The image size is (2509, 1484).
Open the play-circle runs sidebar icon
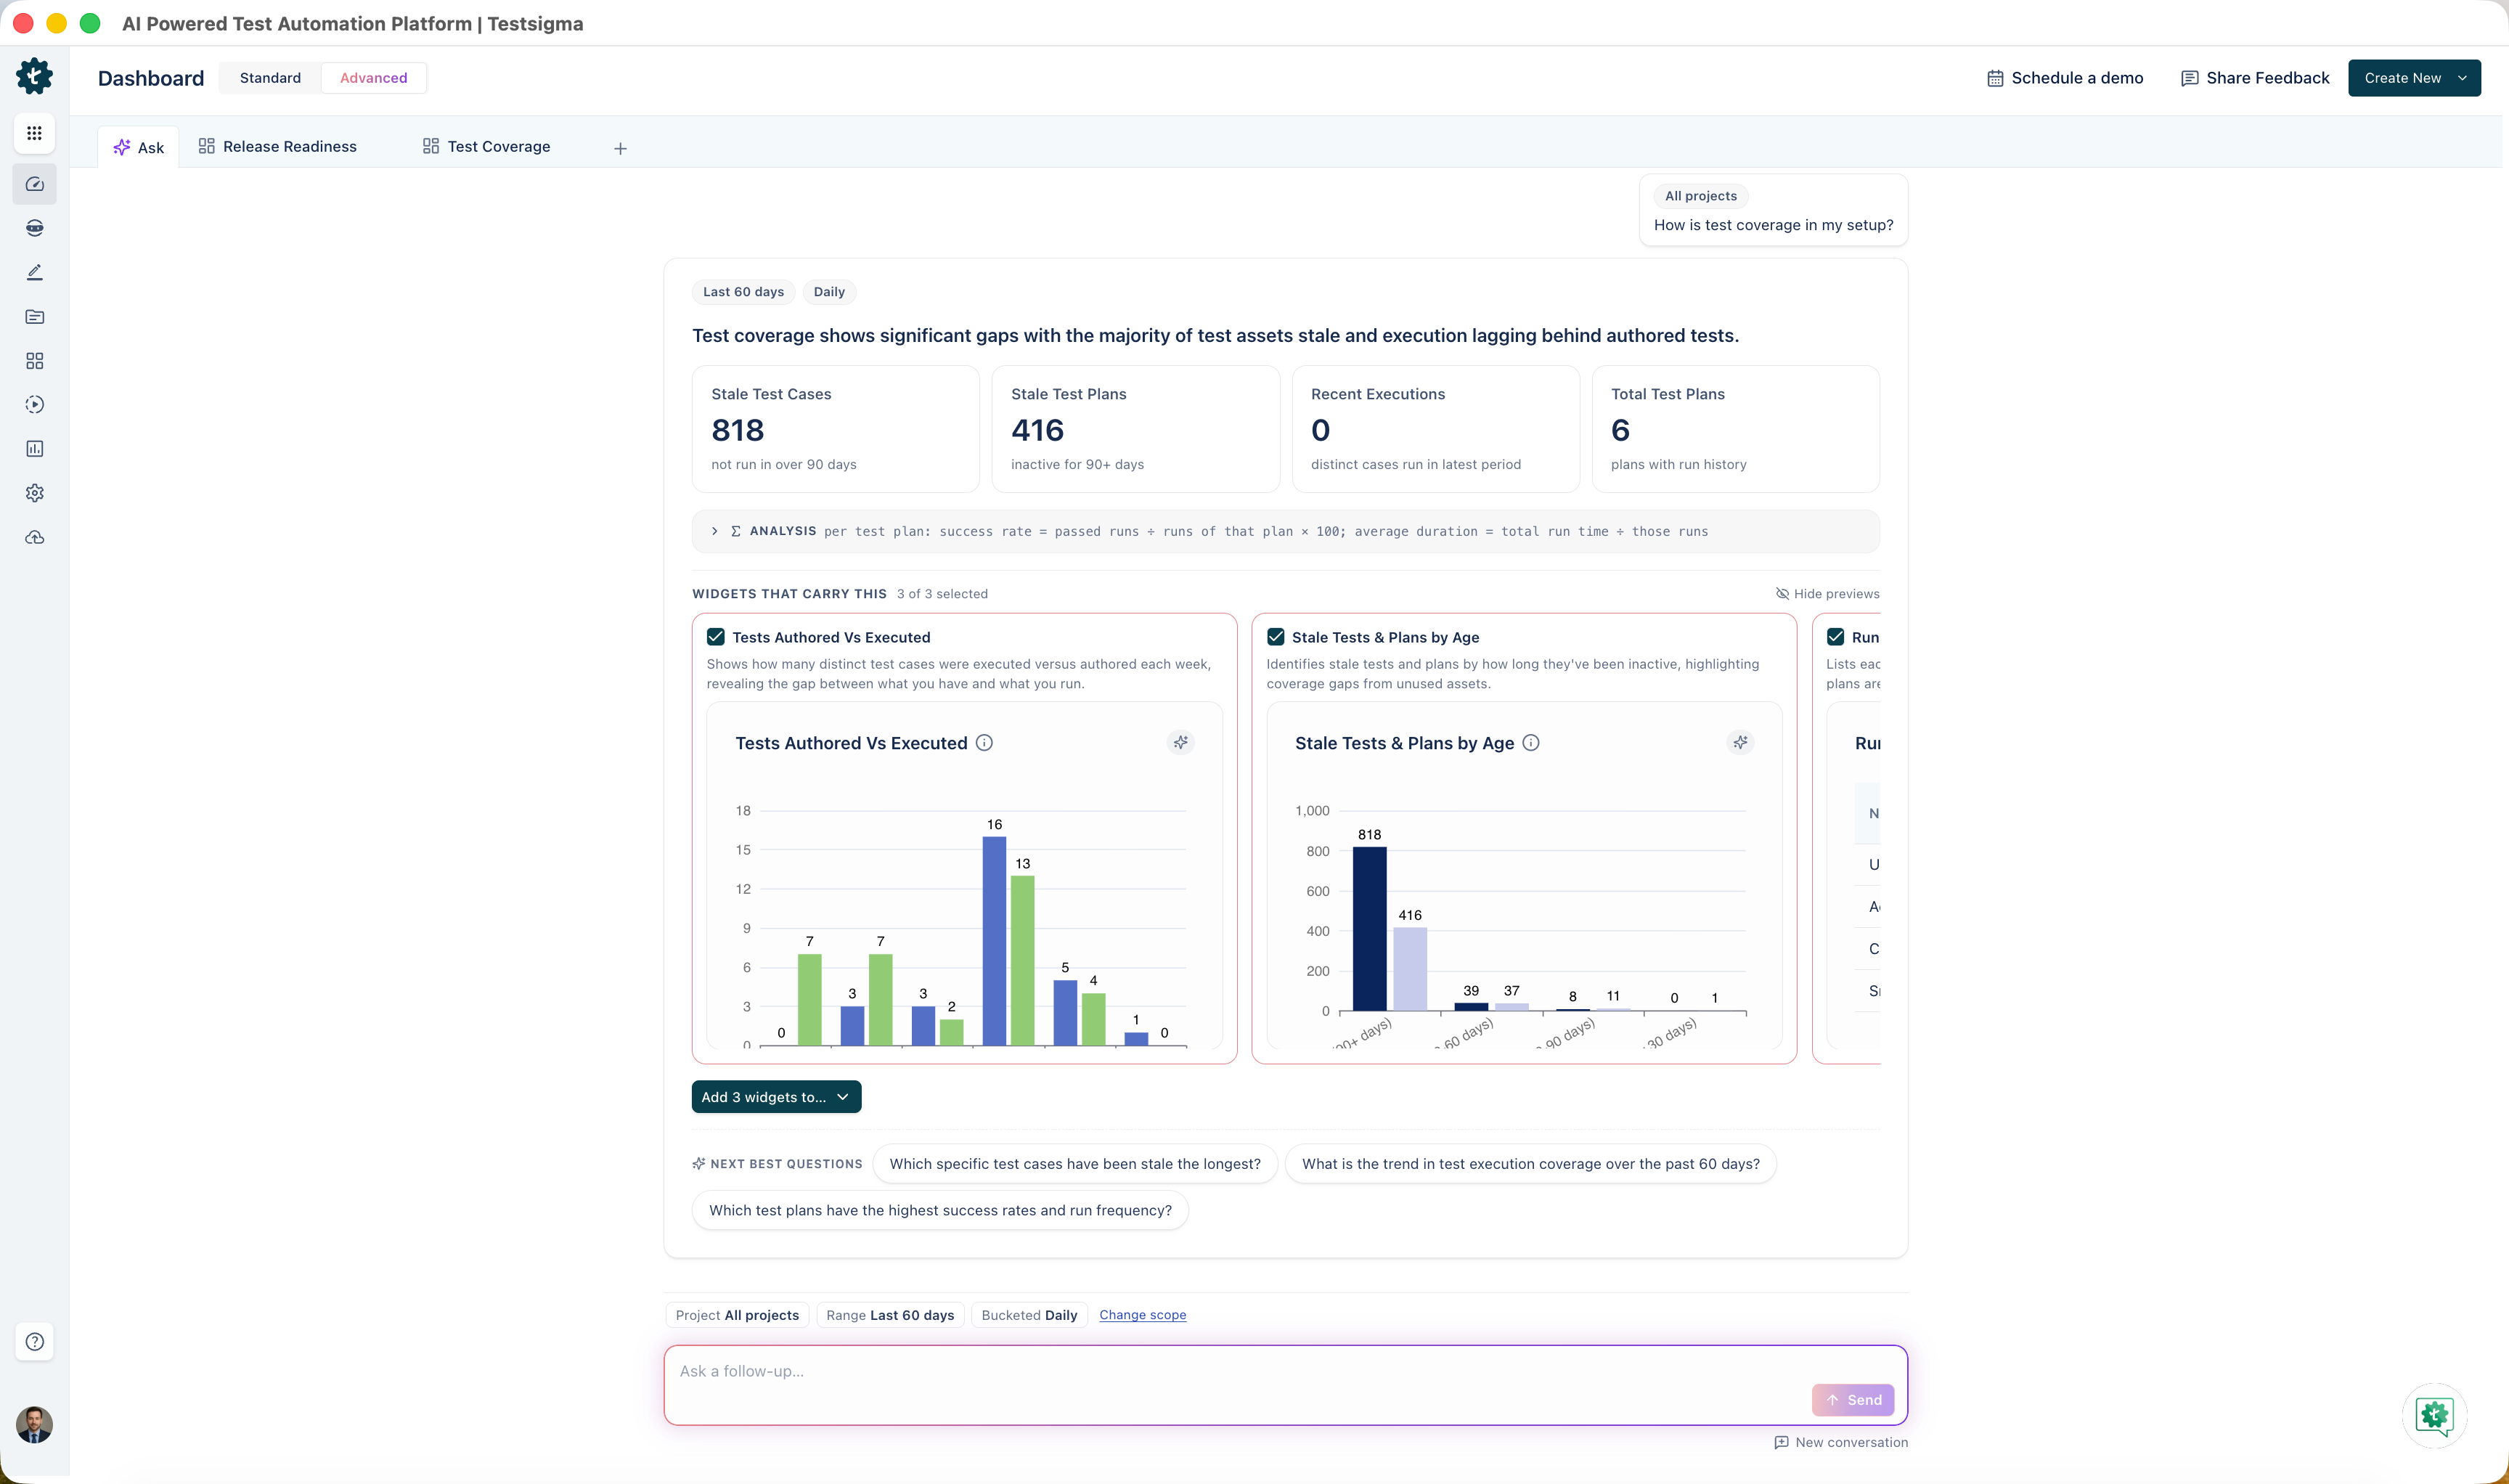point(34,404)
